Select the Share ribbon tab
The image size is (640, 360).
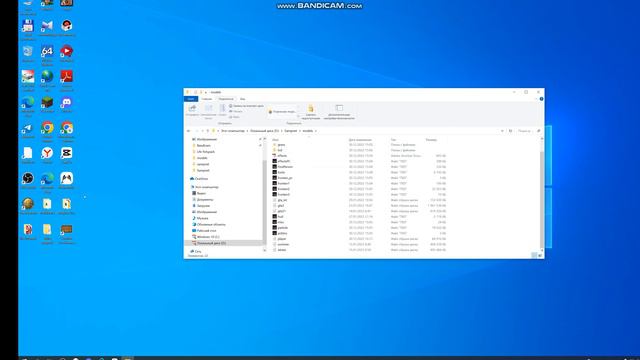click(226, 99)
